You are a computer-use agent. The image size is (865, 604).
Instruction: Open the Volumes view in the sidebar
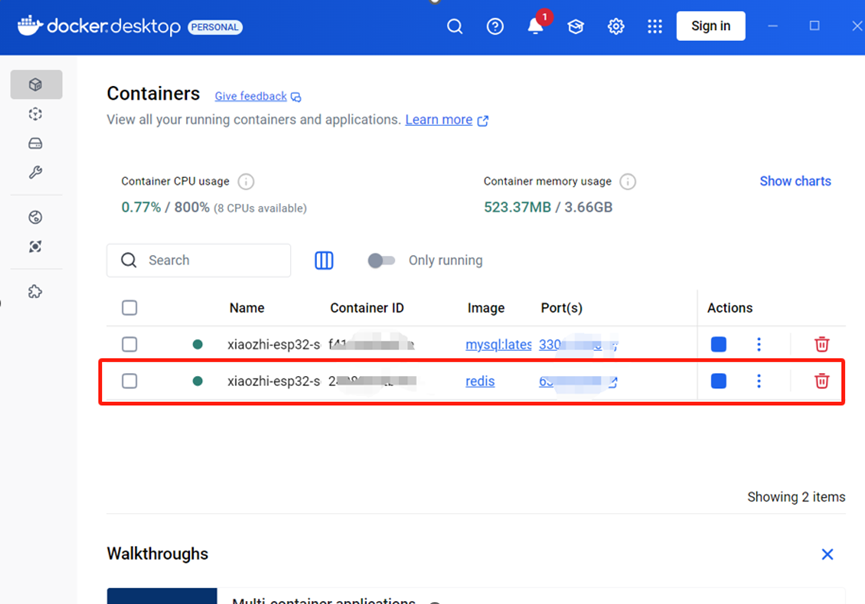tap(36, 144)
